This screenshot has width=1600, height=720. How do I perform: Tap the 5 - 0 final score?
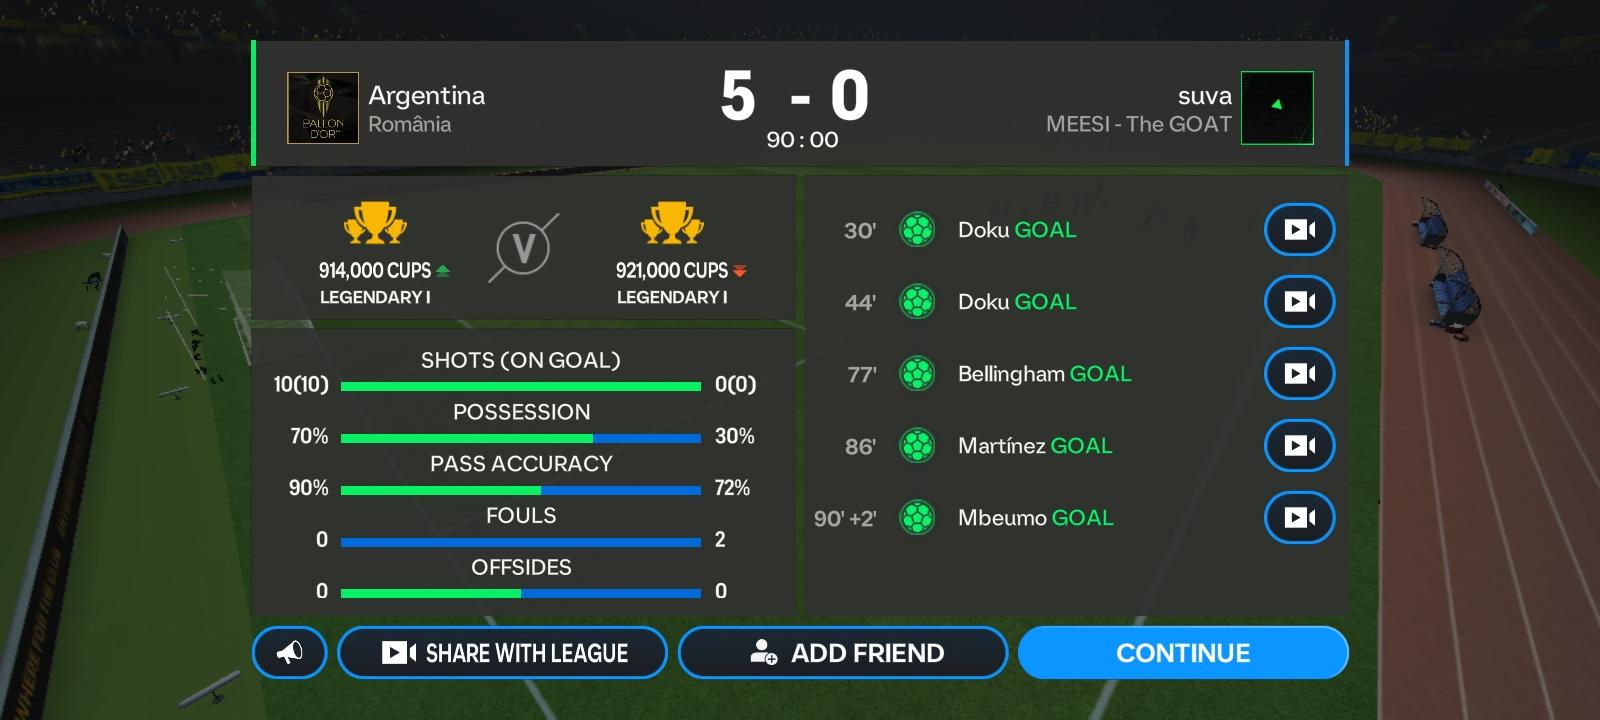point(795,97)
